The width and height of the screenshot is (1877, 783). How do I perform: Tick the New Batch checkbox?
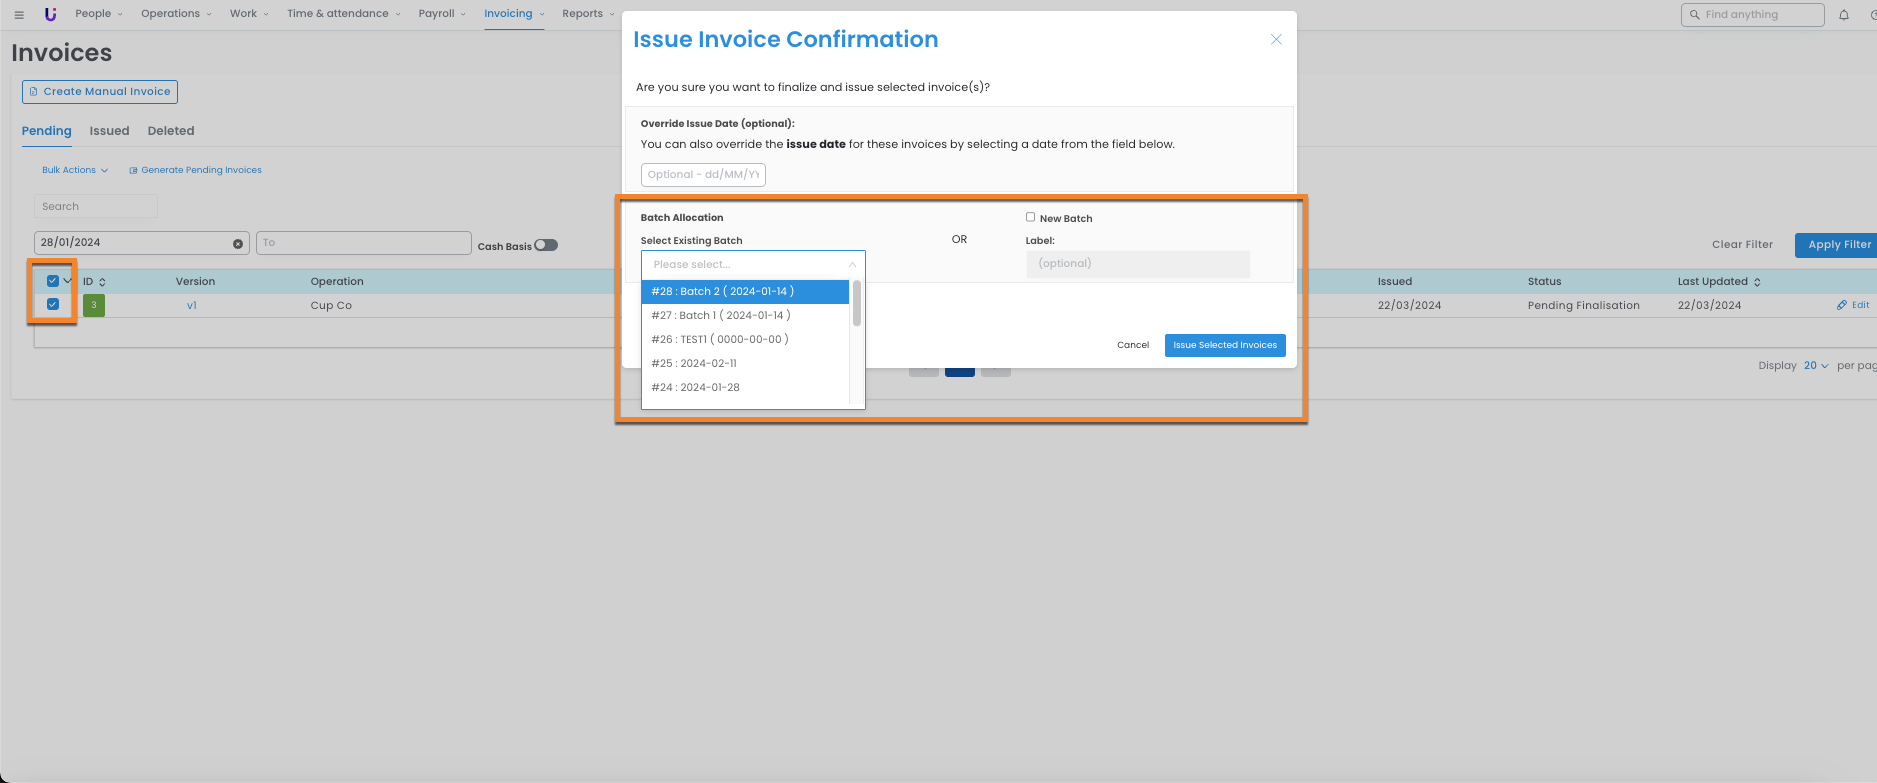pos(1030,217)
